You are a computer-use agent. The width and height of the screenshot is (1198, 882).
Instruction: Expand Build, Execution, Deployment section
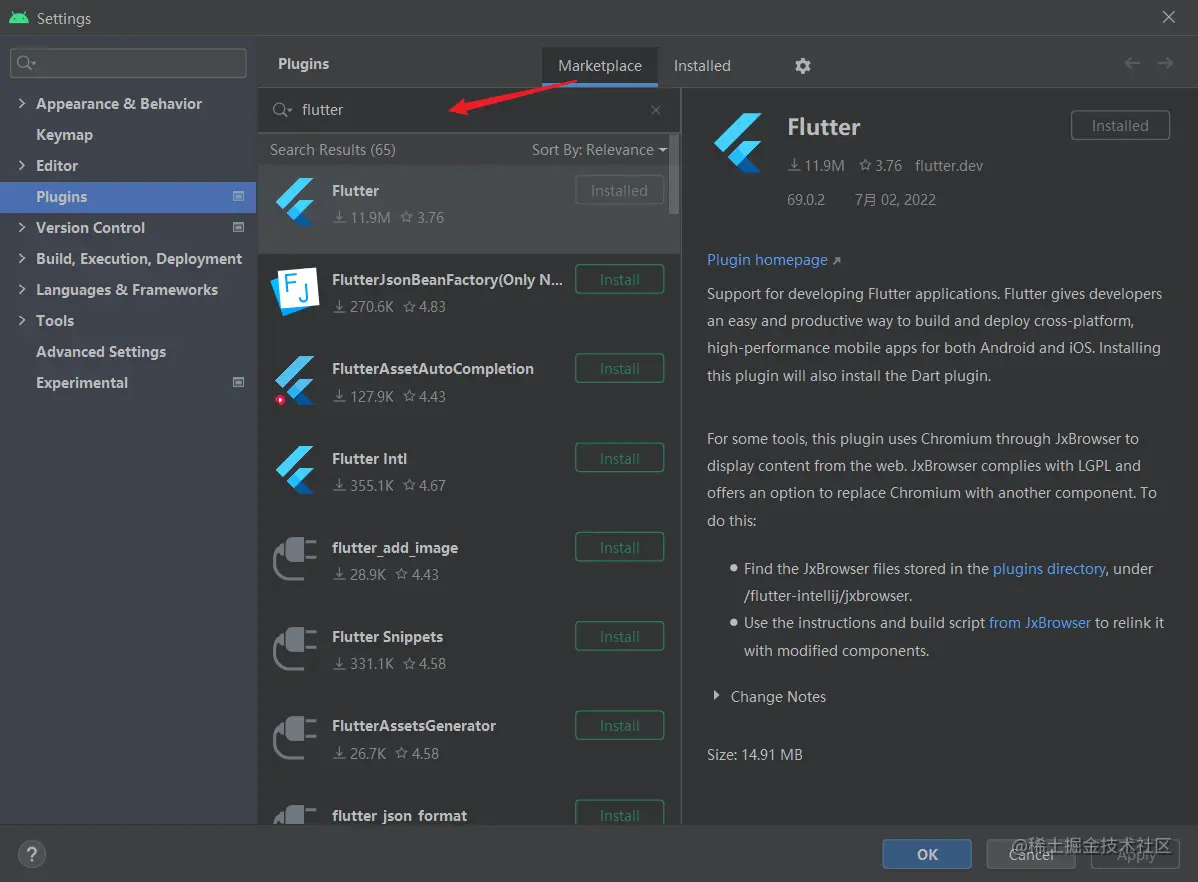(21, 258)
